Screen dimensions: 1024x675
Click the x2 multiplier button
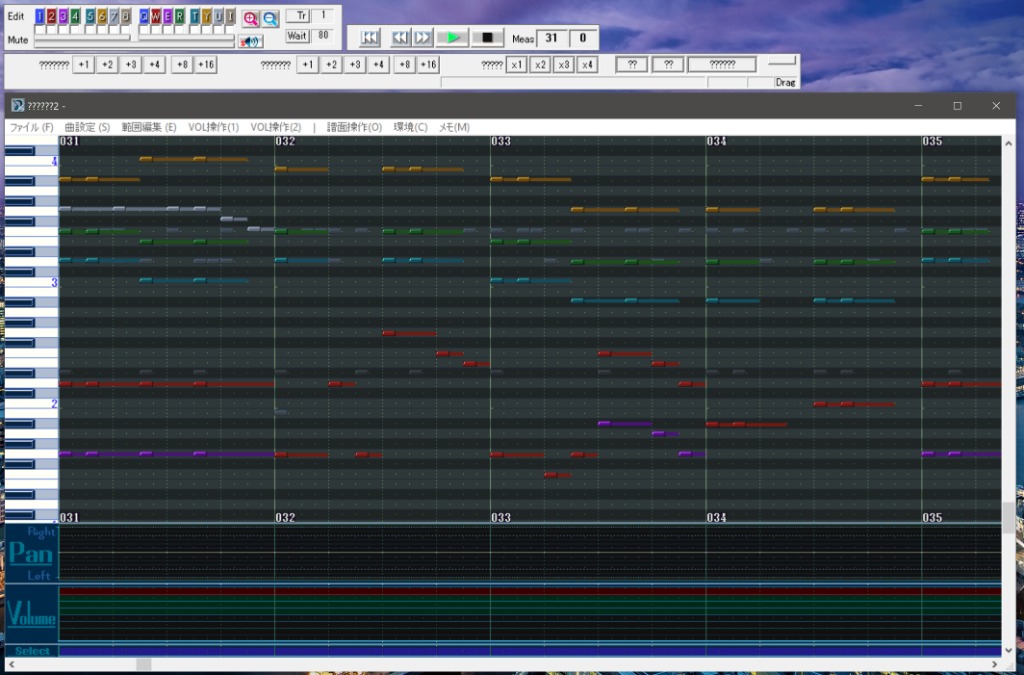[539, 64]
